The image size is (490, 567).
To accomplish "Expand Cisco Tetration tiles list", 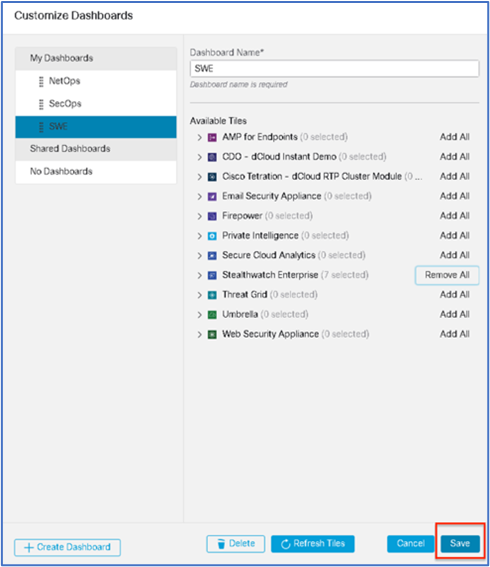I will (199, 177).
